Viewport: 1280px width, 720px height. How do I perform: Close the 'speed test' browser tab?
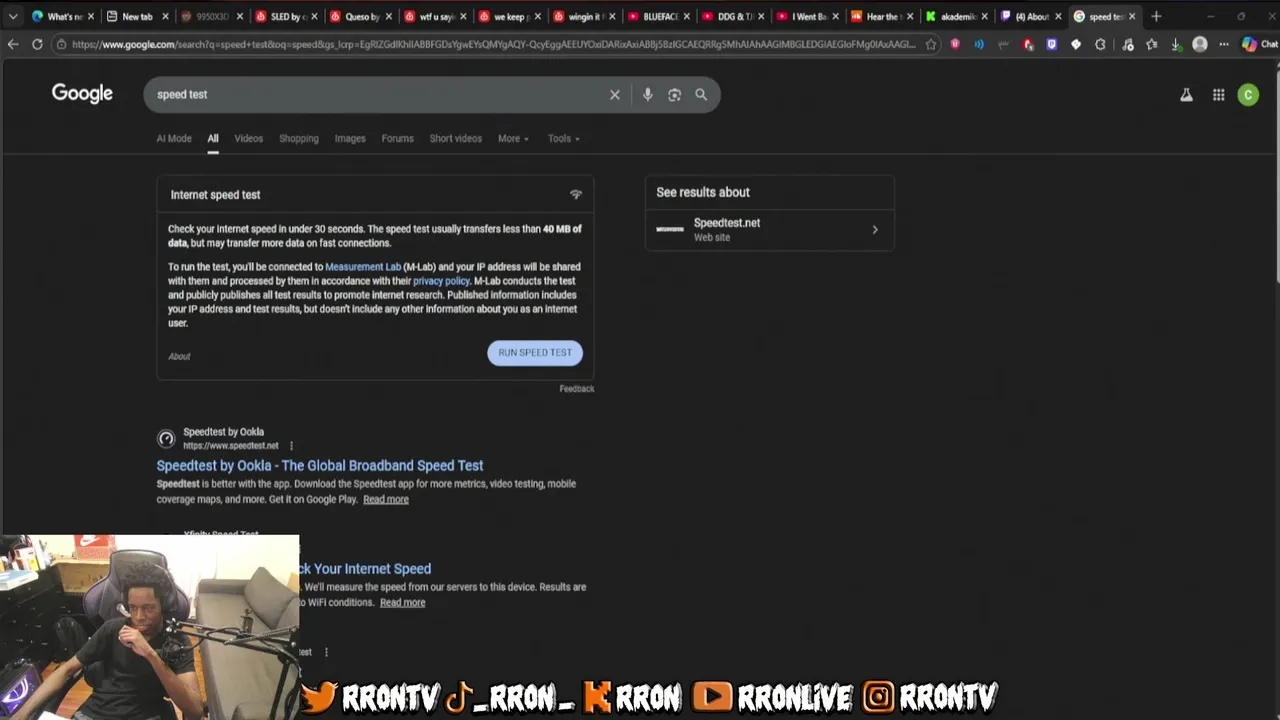[x=1132, y=16]
